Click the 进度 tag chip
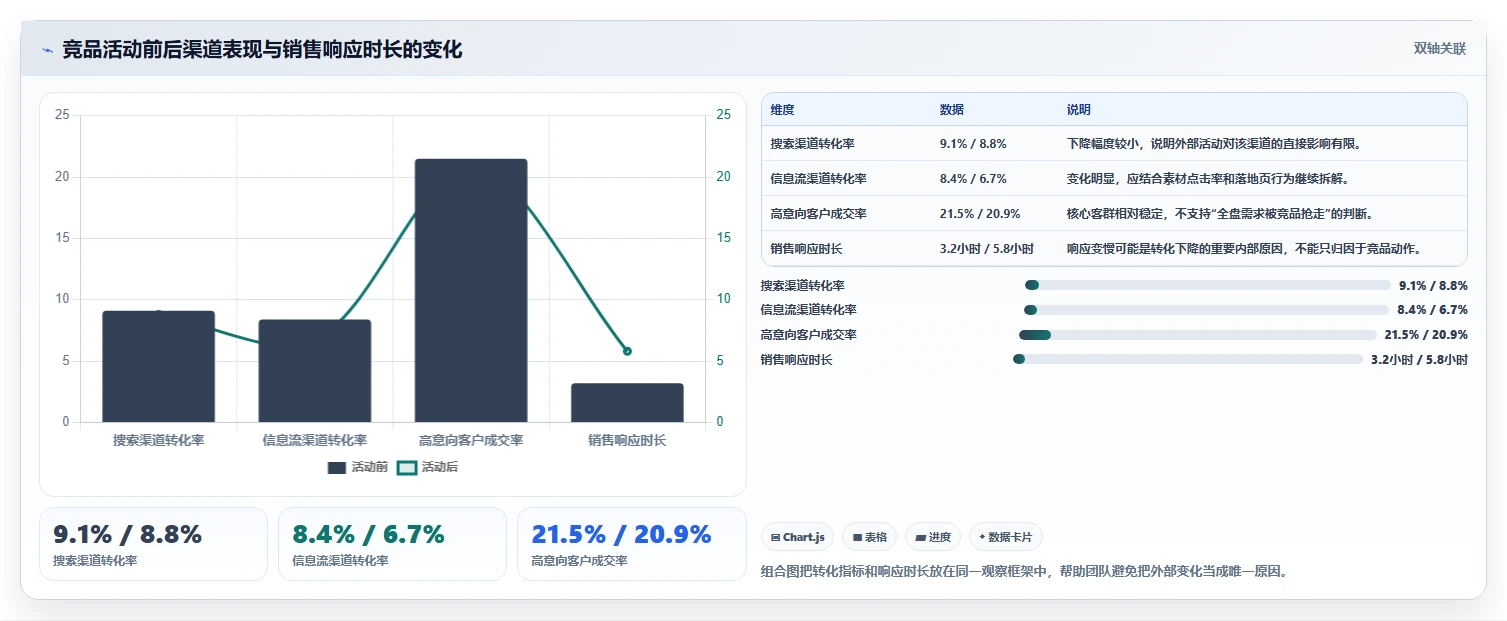 pos(933,537)
